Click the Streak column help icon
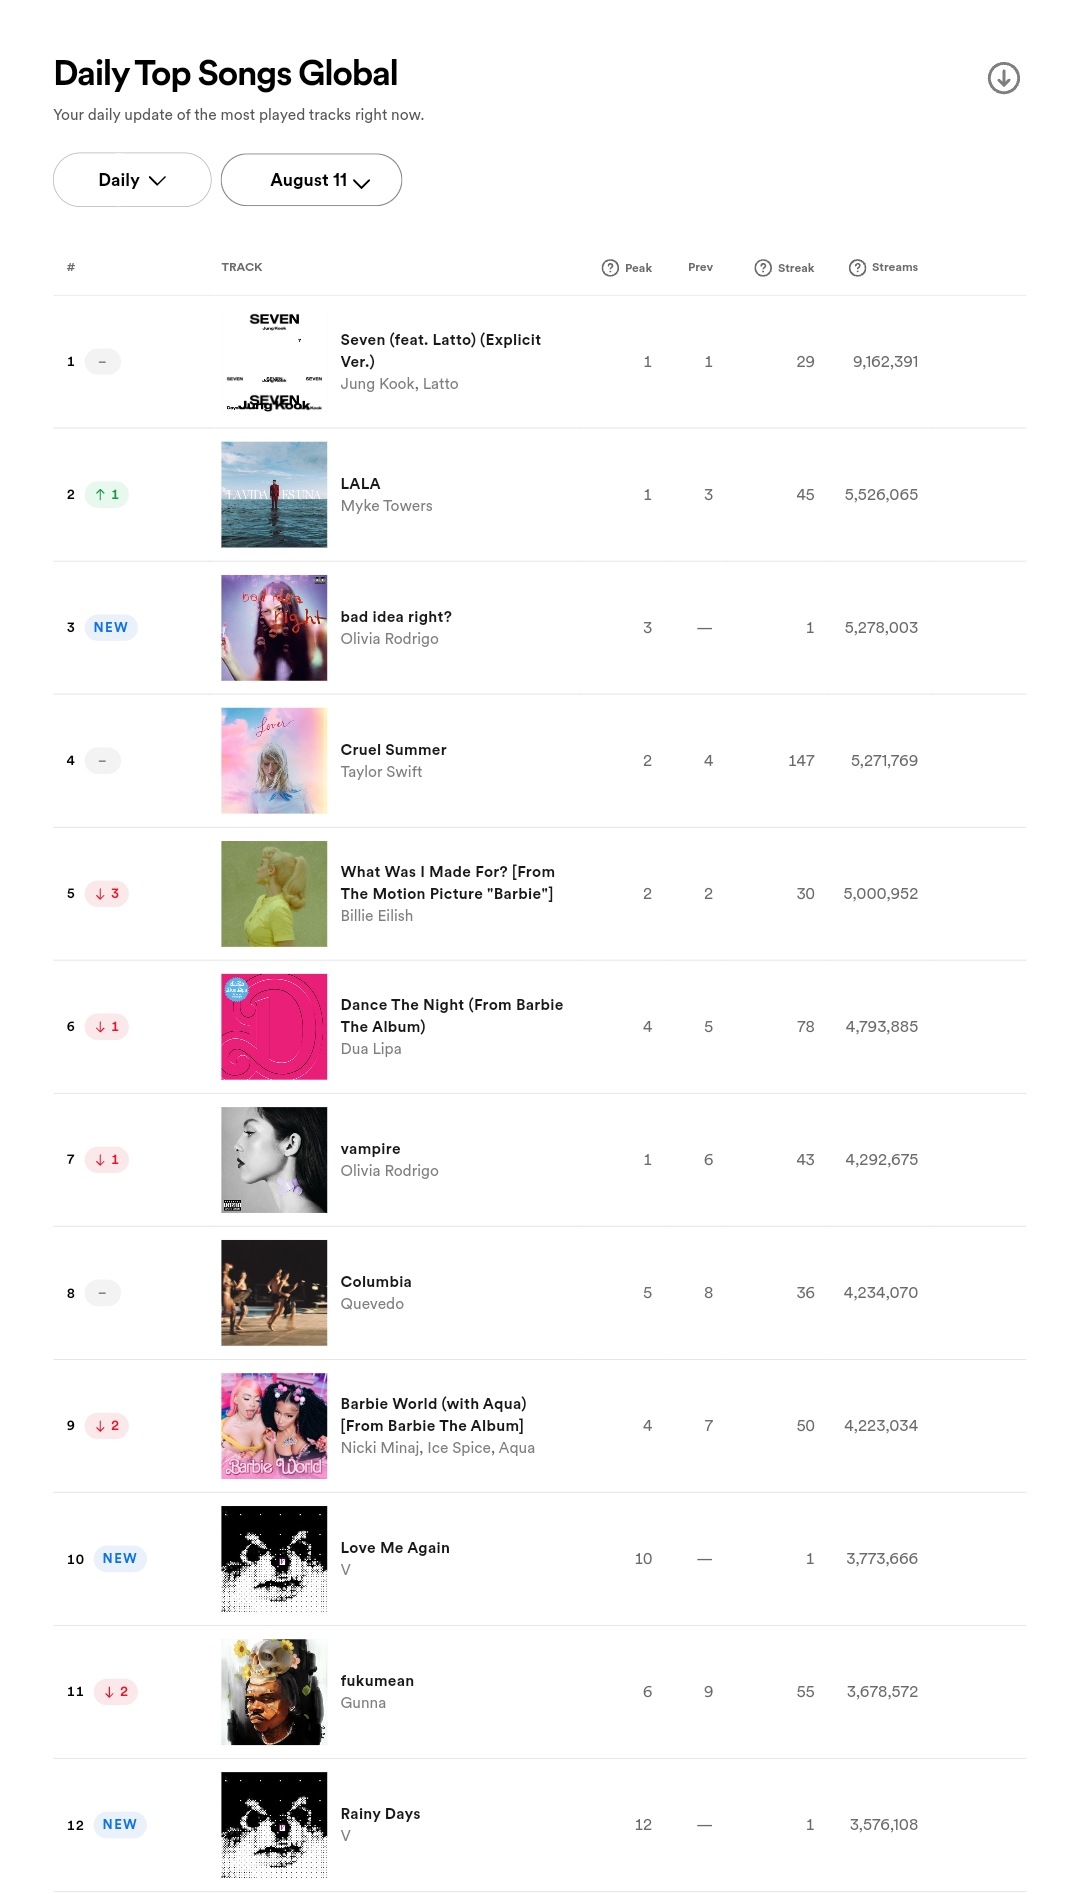1080x1893 pixels. coord(763,268)
